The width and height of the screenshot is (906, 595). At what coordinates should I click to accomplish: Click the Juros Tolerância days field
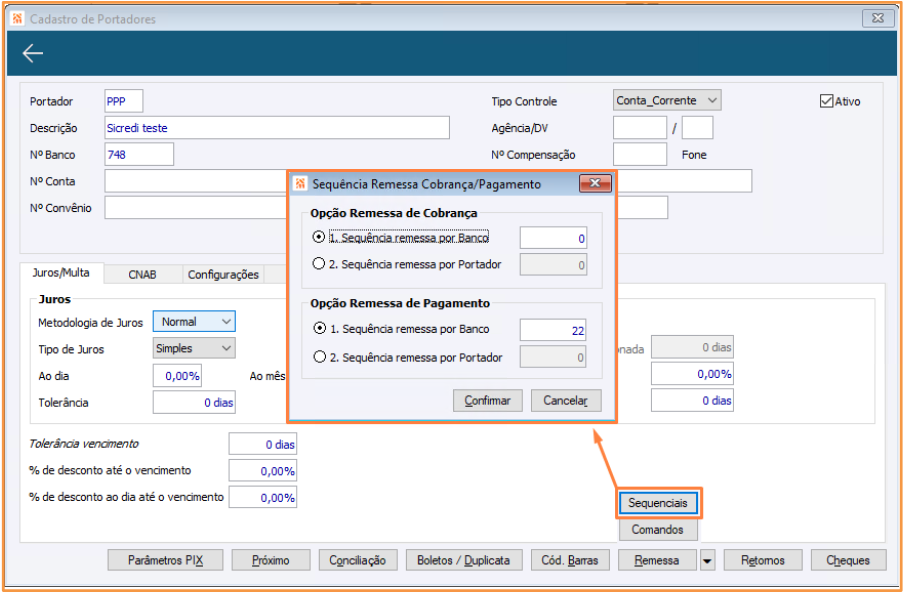194,403
